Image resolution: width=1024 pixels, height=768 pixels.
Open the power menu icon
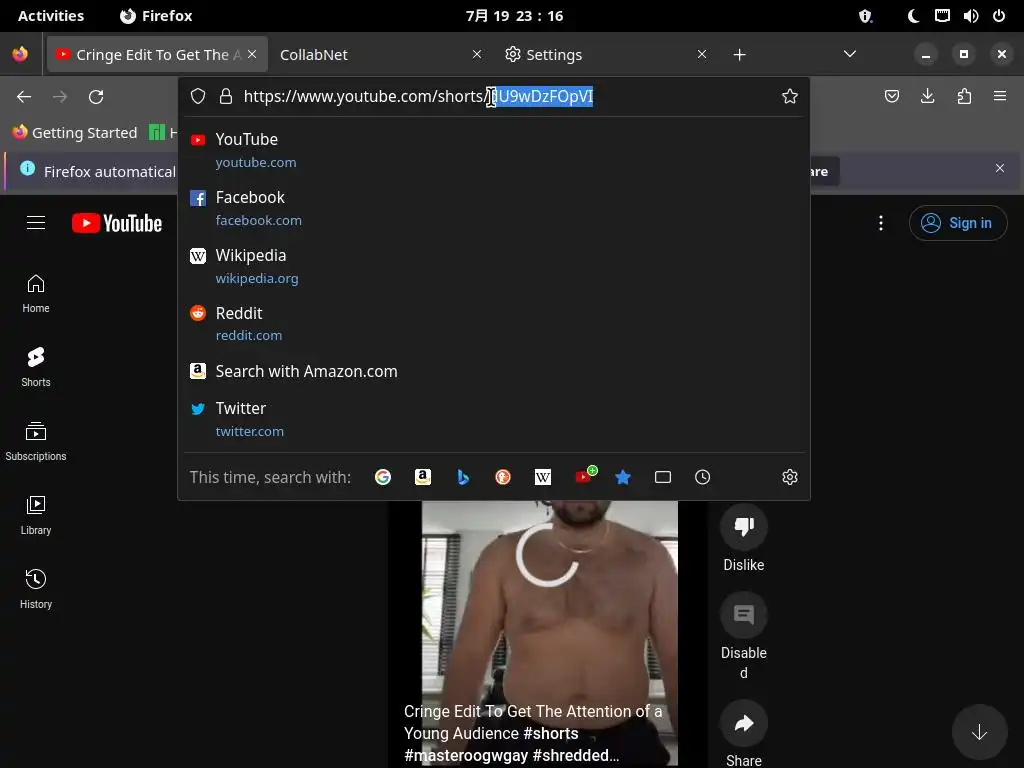click(999, 16)
